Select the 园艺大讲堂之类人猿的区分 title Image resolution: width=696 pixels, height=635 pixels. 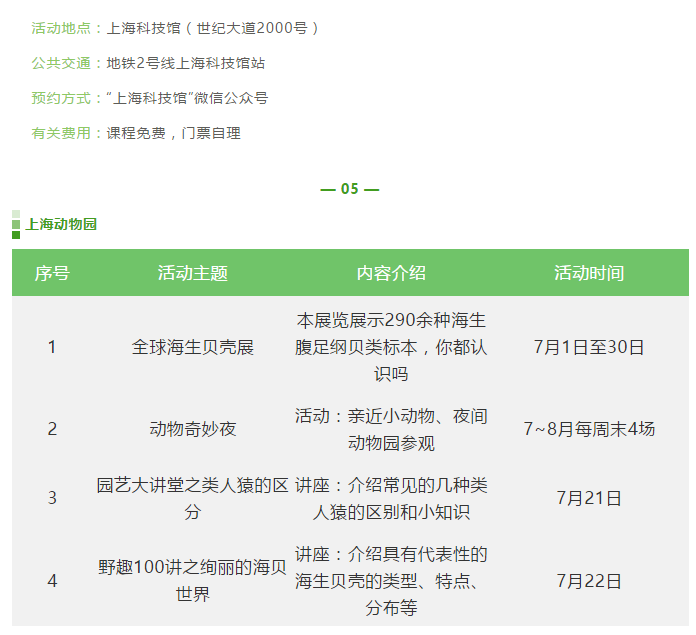(193, 498)
